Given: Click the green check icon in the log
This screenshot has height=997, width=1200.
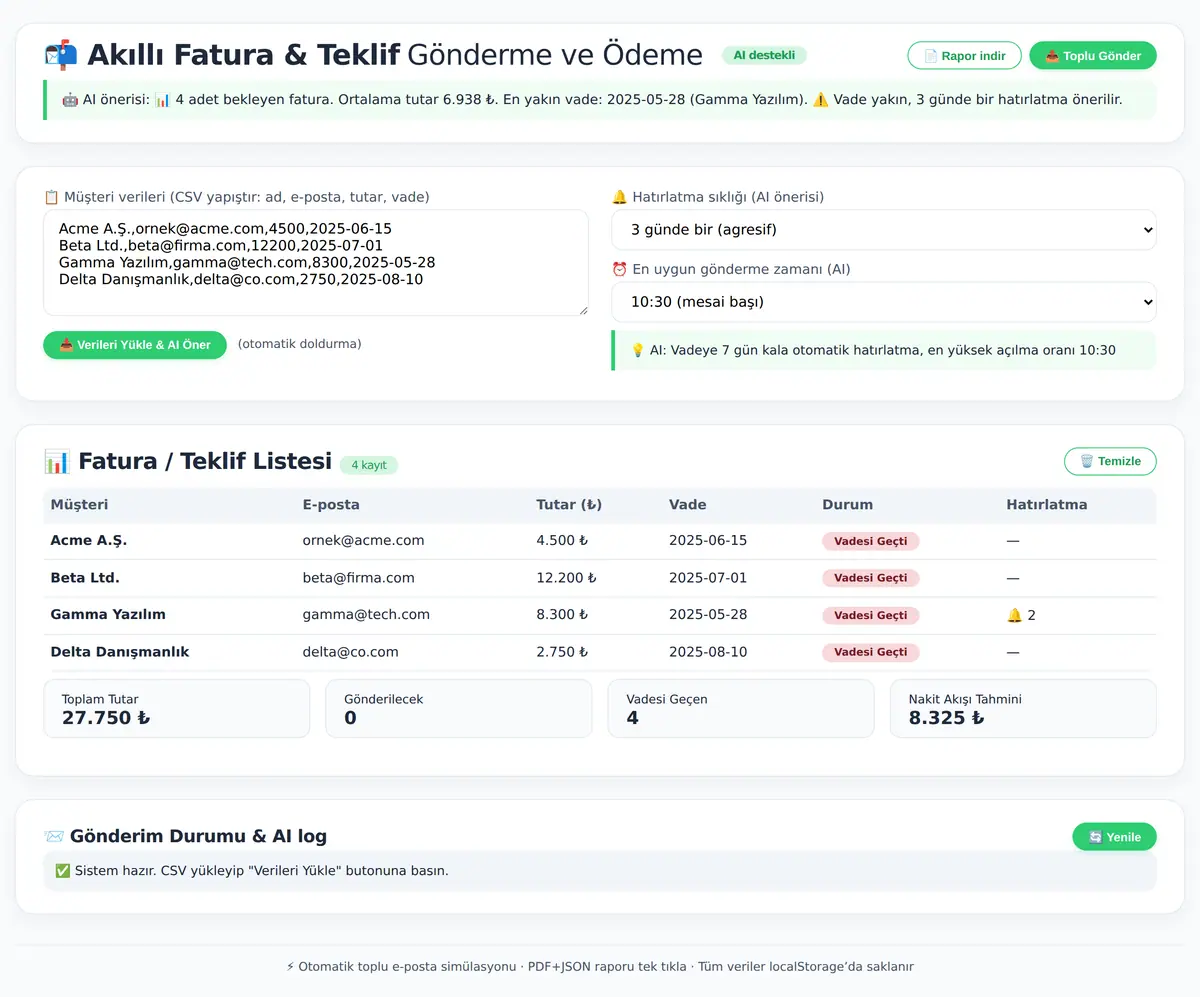Looking at the screenshot, I should 63,870.
